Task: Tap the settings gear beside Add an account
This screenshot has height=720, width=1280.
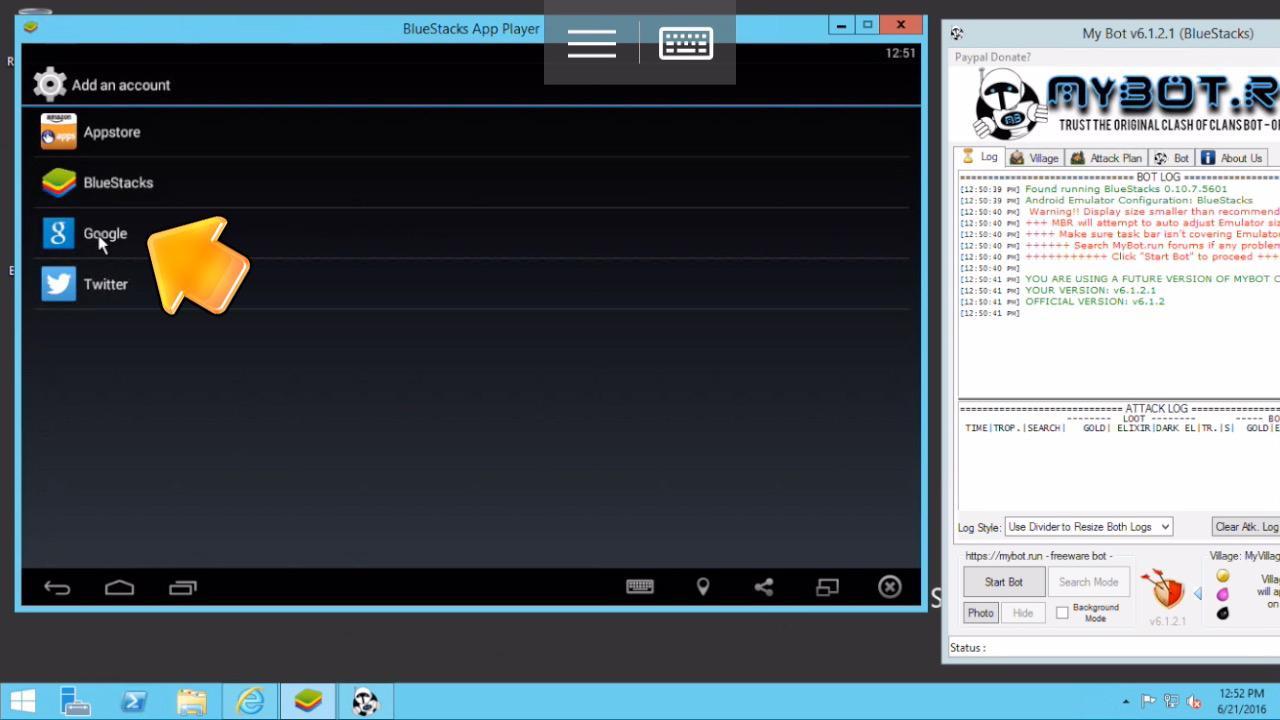Action: point(50,84)
